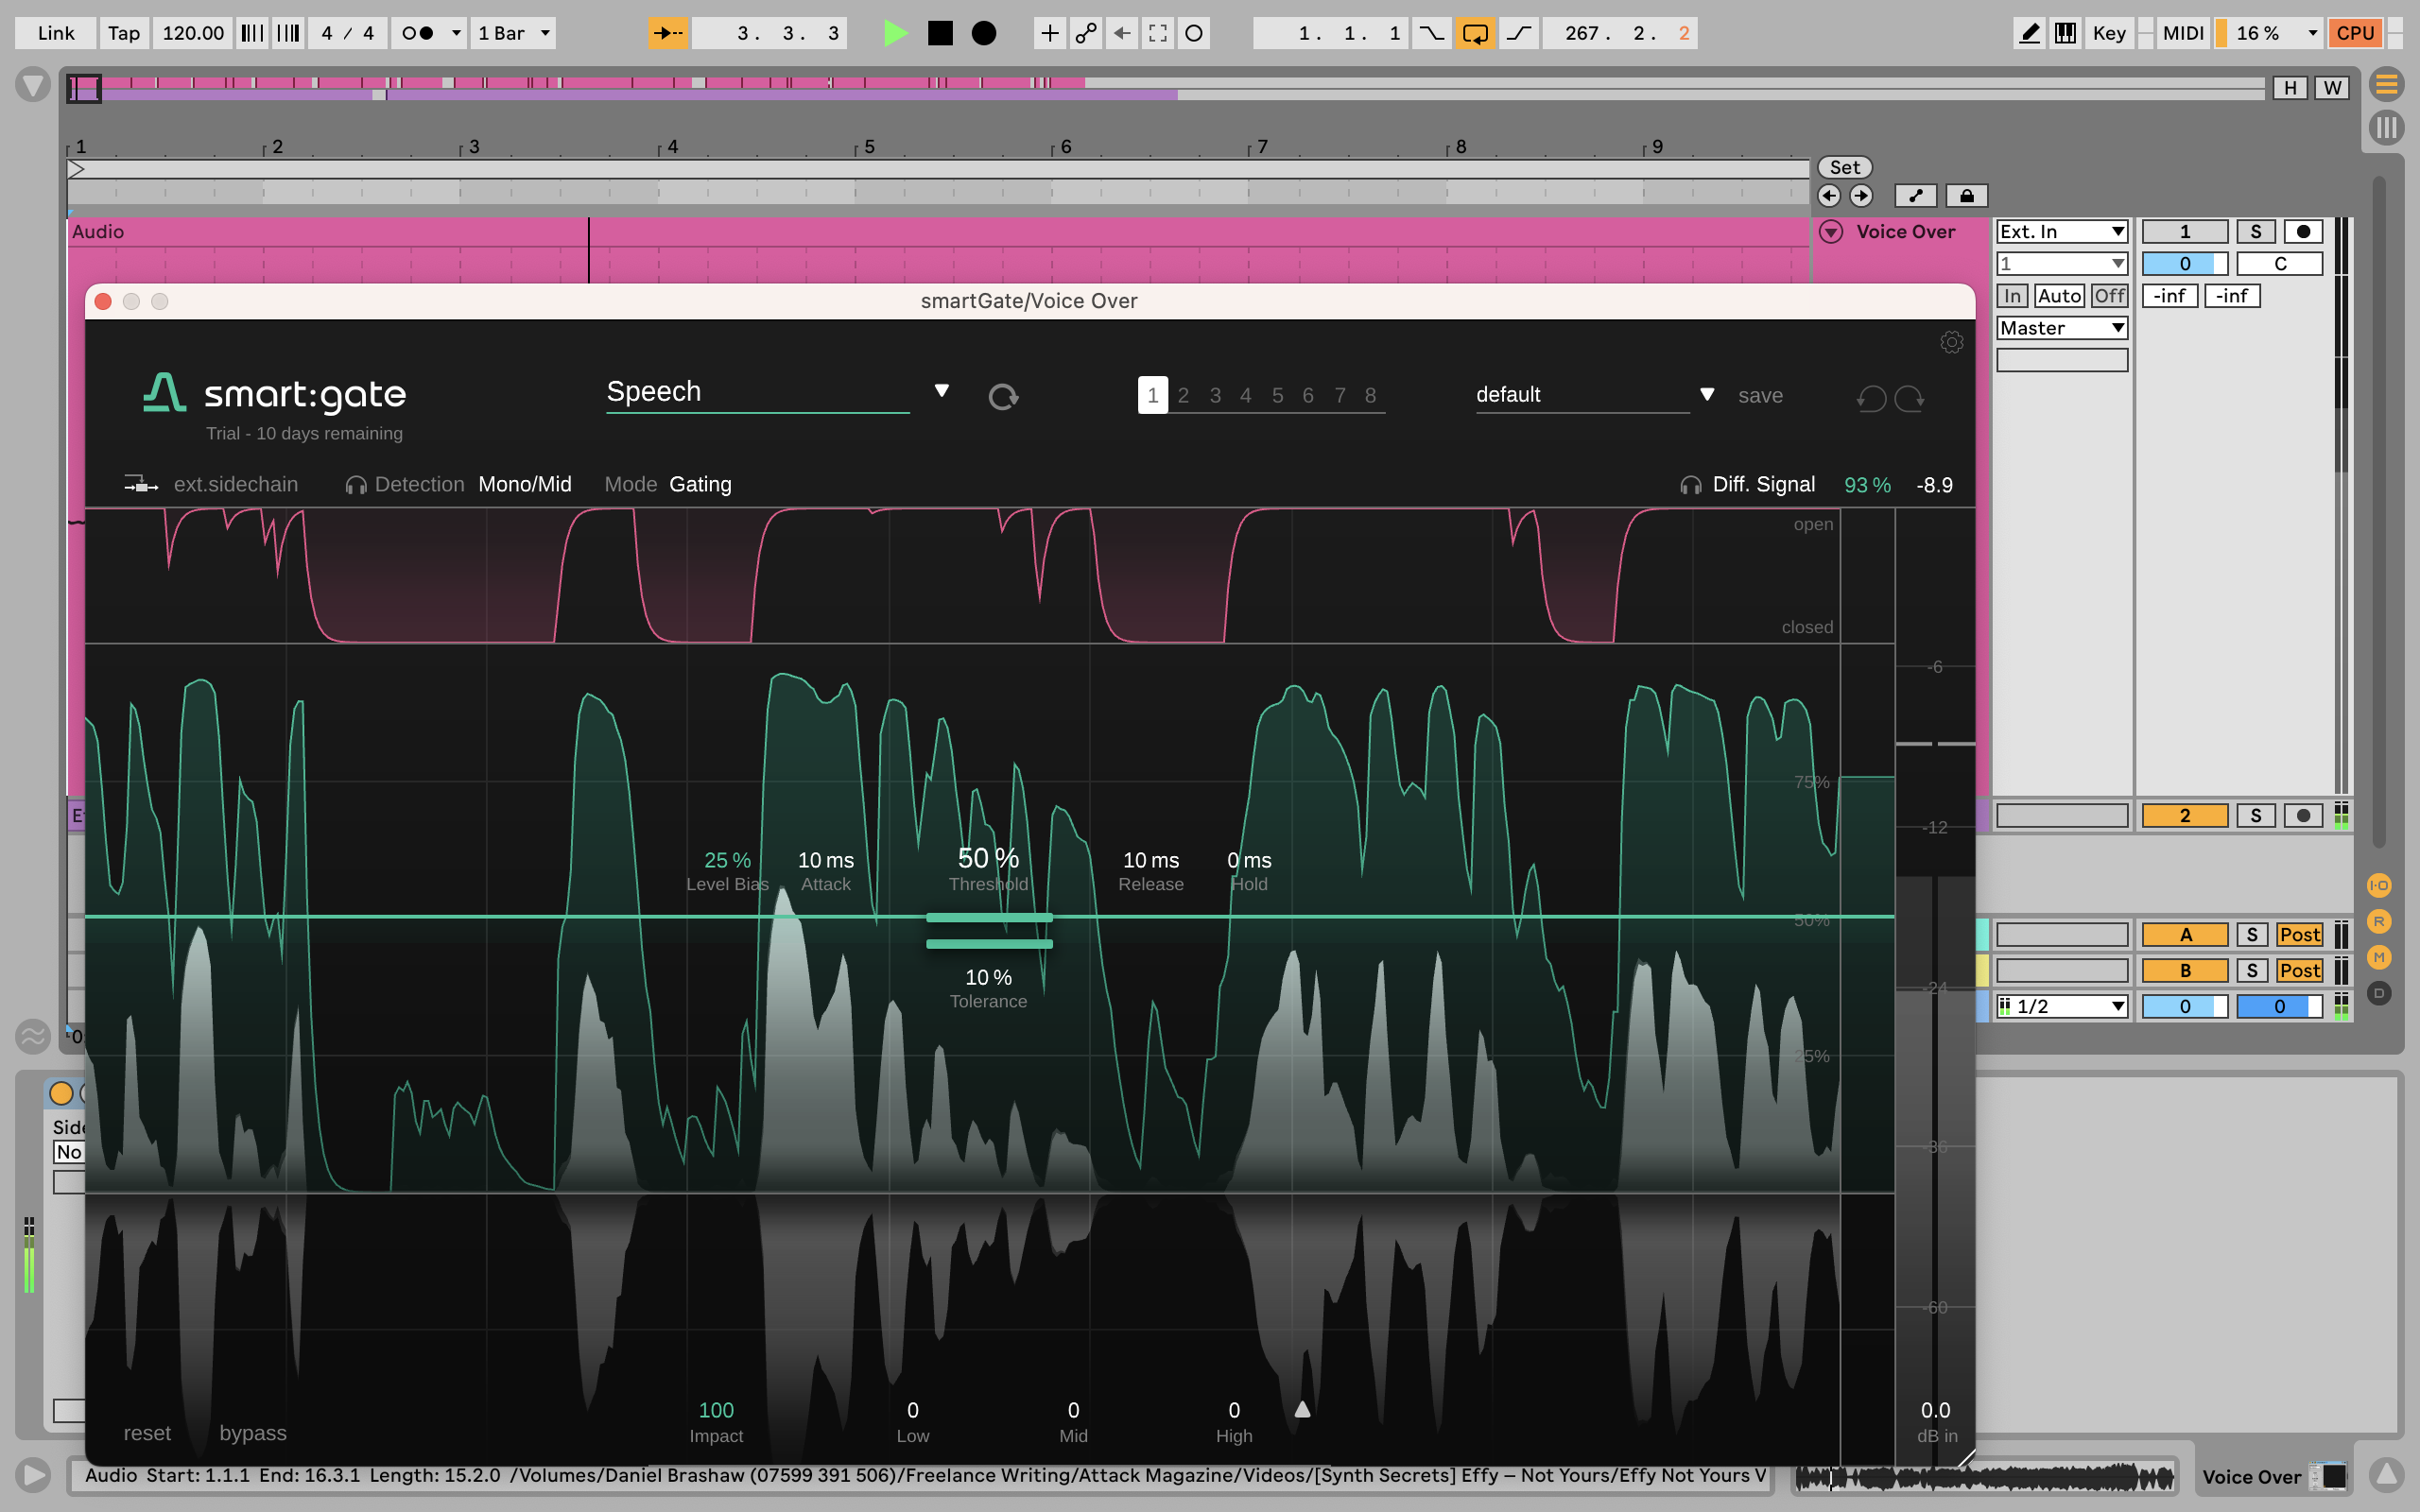This screenshot has height=1512, width=2420.
Task: Toggle the Follow playback arrow icon
Action: pyautogui.click(x=667, y=33)
